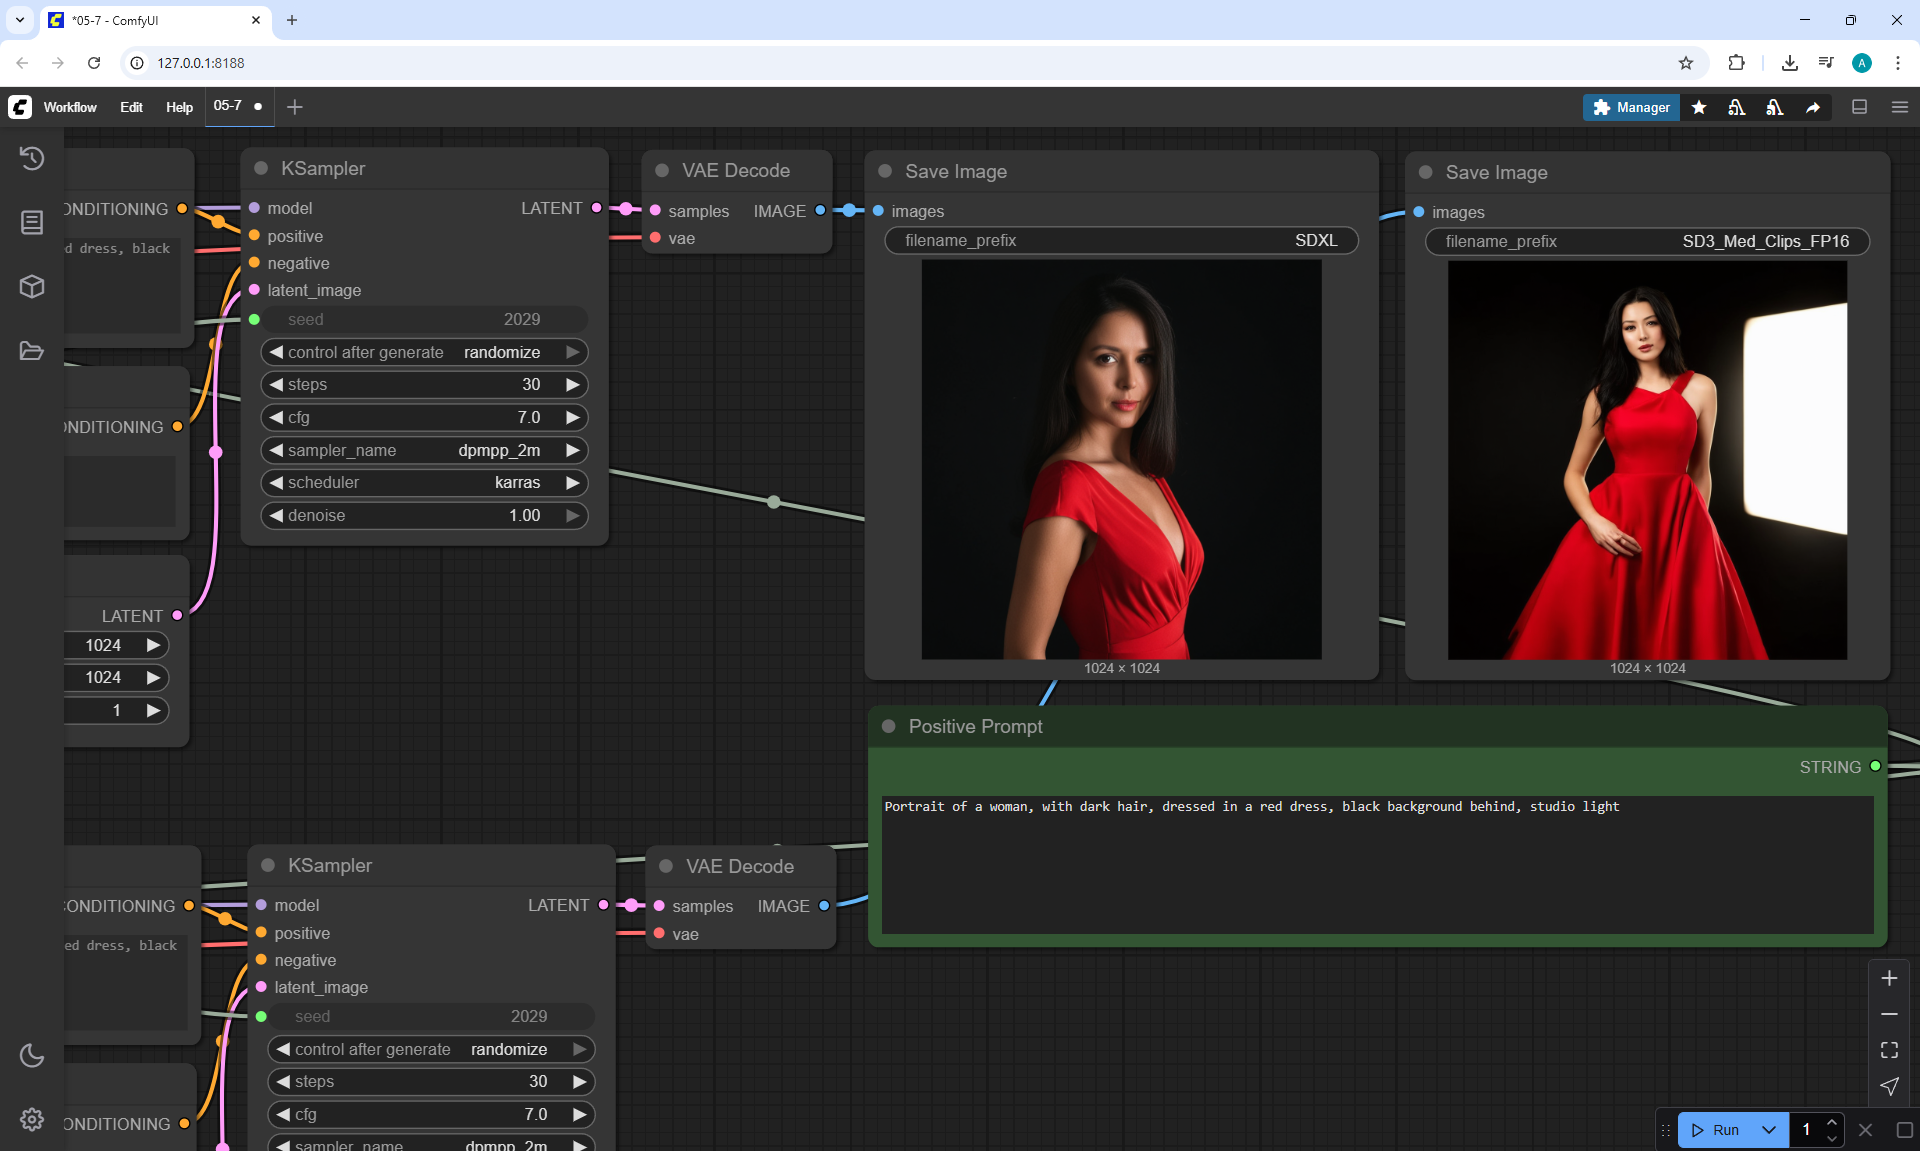The image size is (1920, 1151).
Task: Open the Edit menu
Action: (131, 107)
